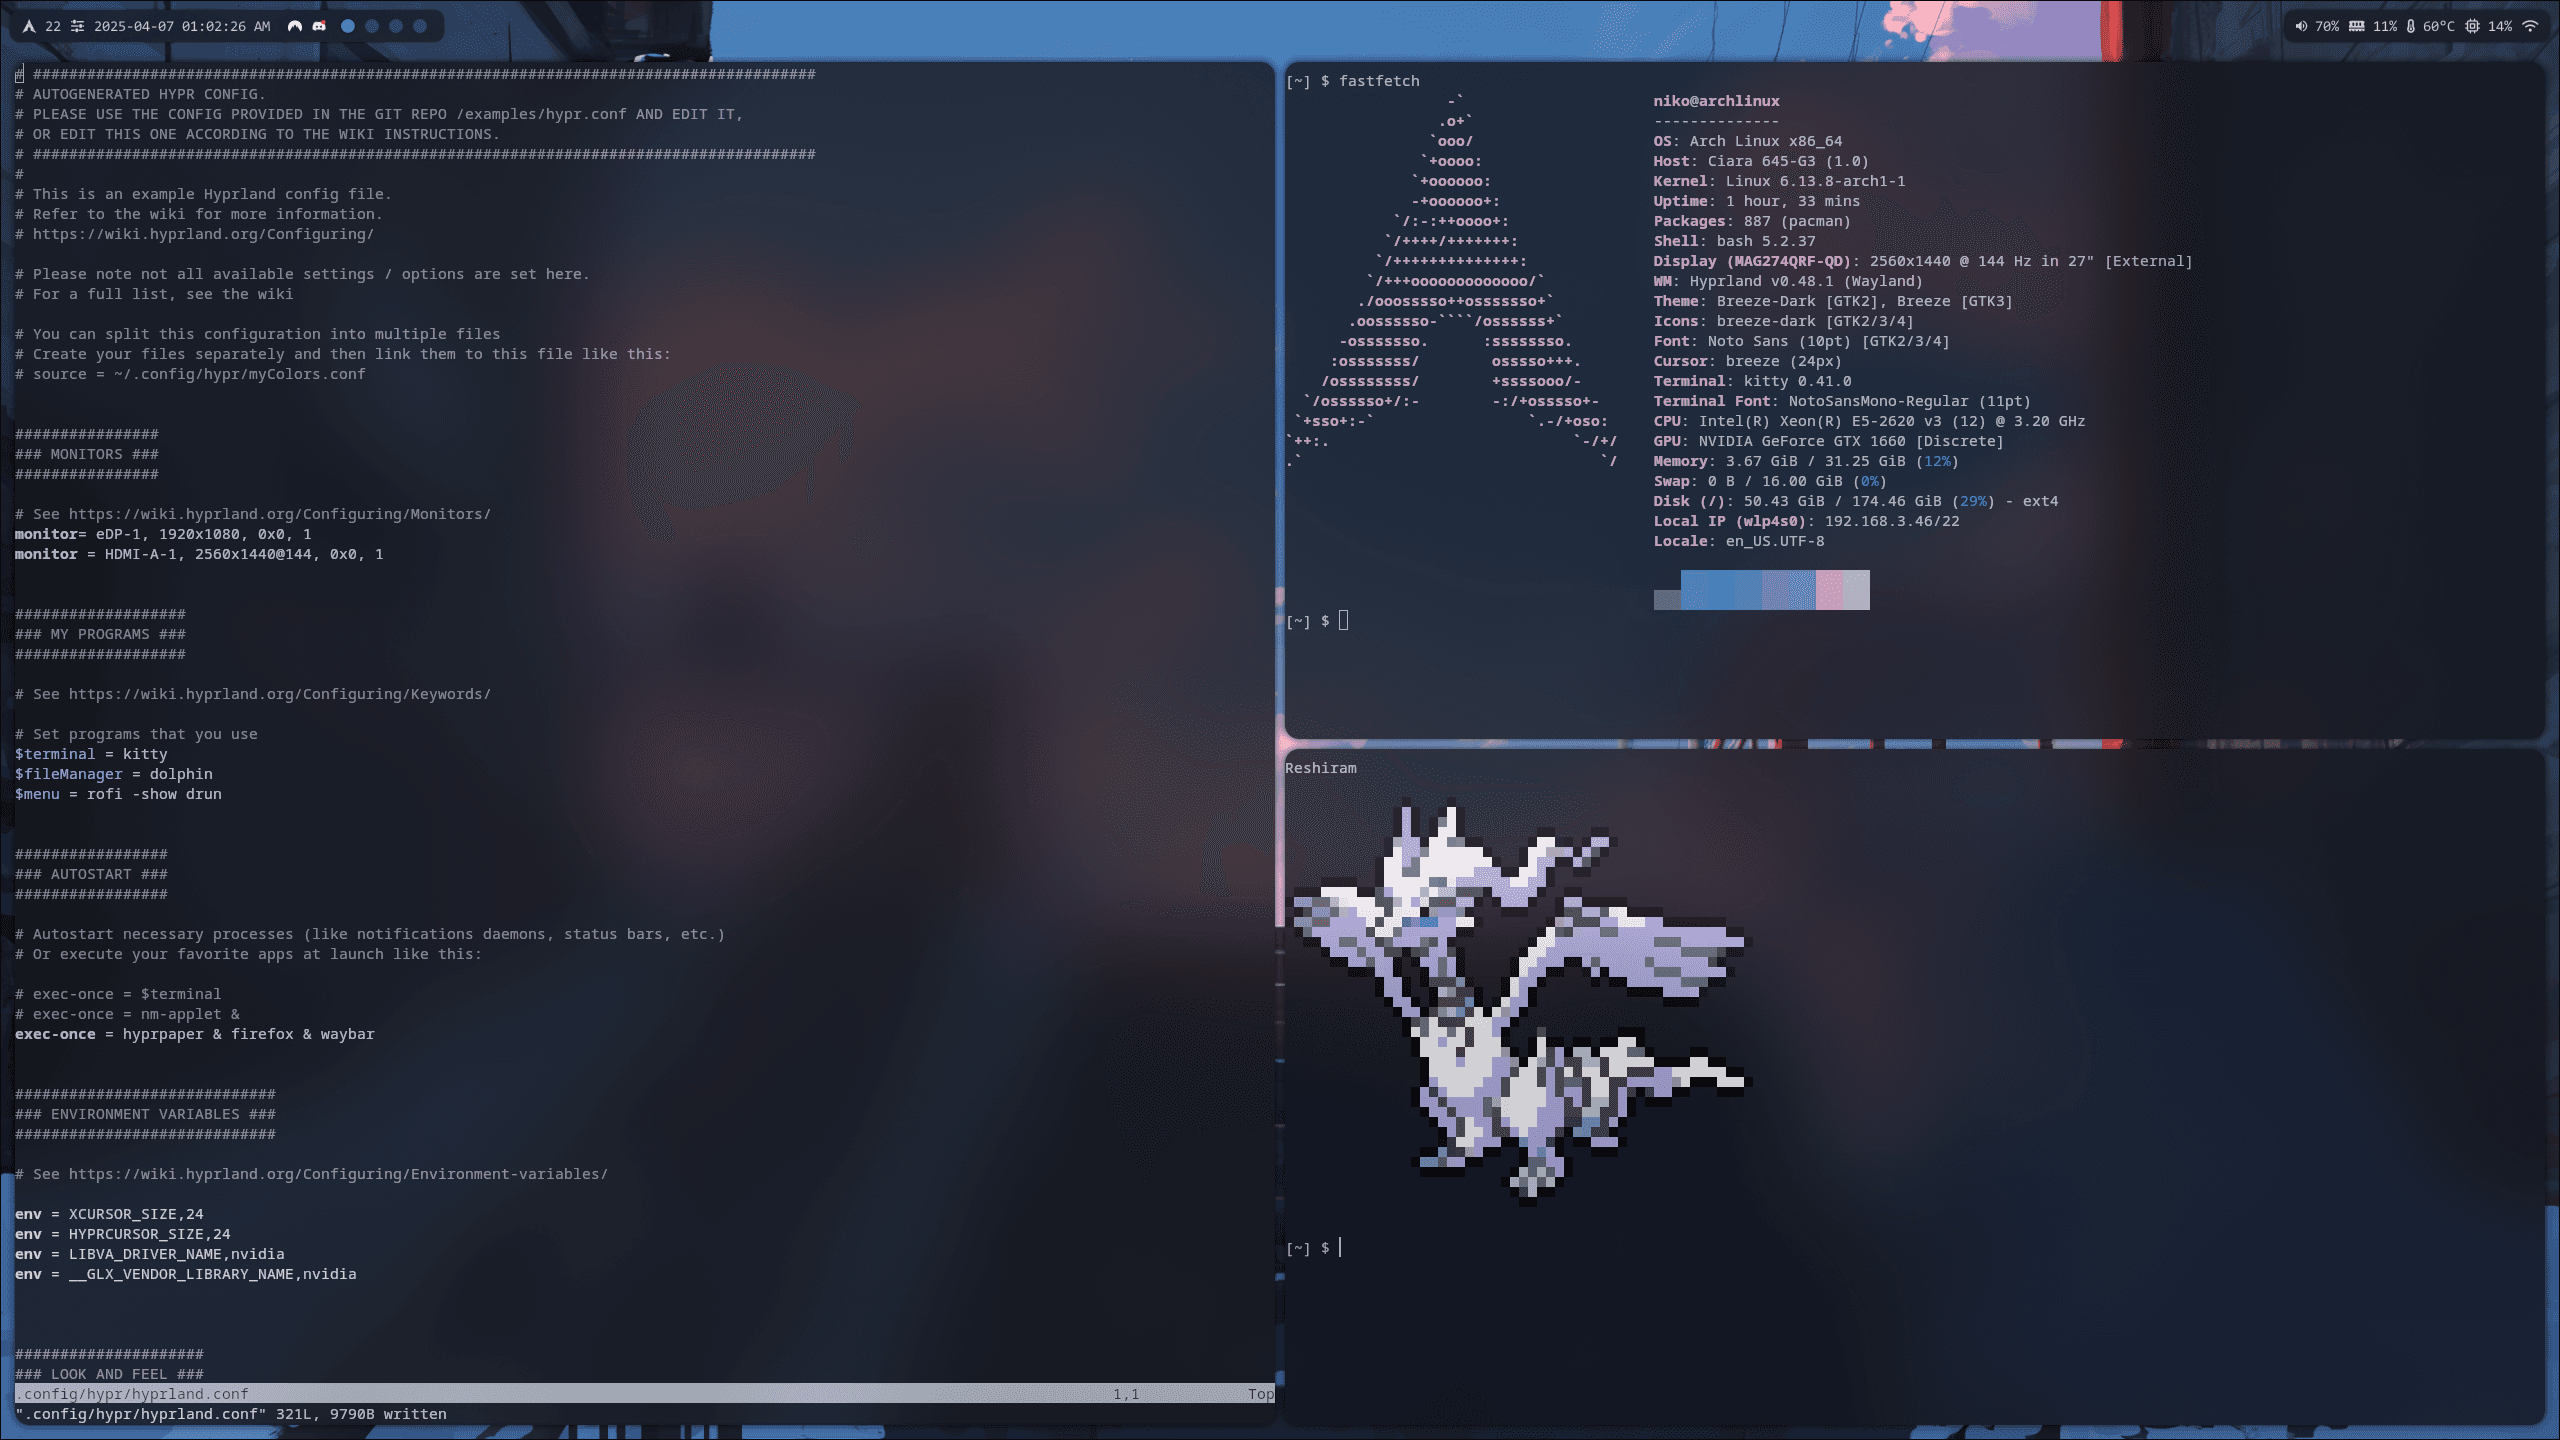Click the "# exec-once = nm-applet &" comment line
The image size is (2560, 1440).
point(127,1014)
